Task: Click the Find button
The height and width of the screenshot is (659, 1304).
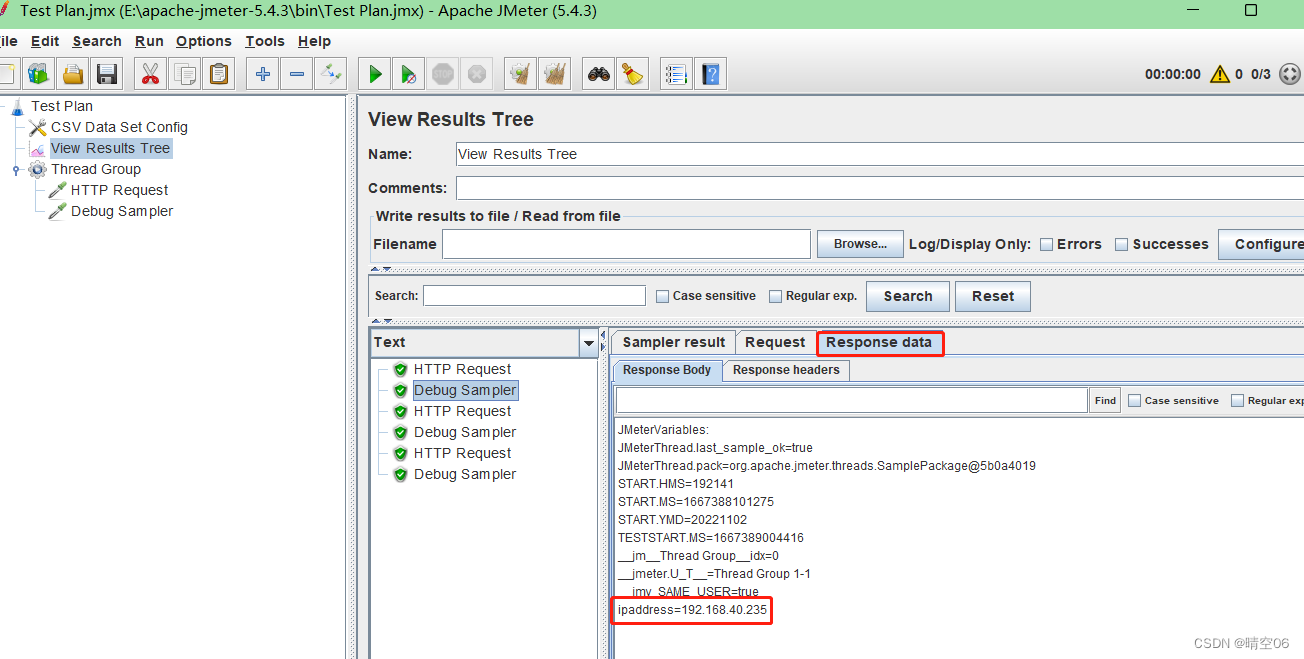Action: tap(1105, 400)
